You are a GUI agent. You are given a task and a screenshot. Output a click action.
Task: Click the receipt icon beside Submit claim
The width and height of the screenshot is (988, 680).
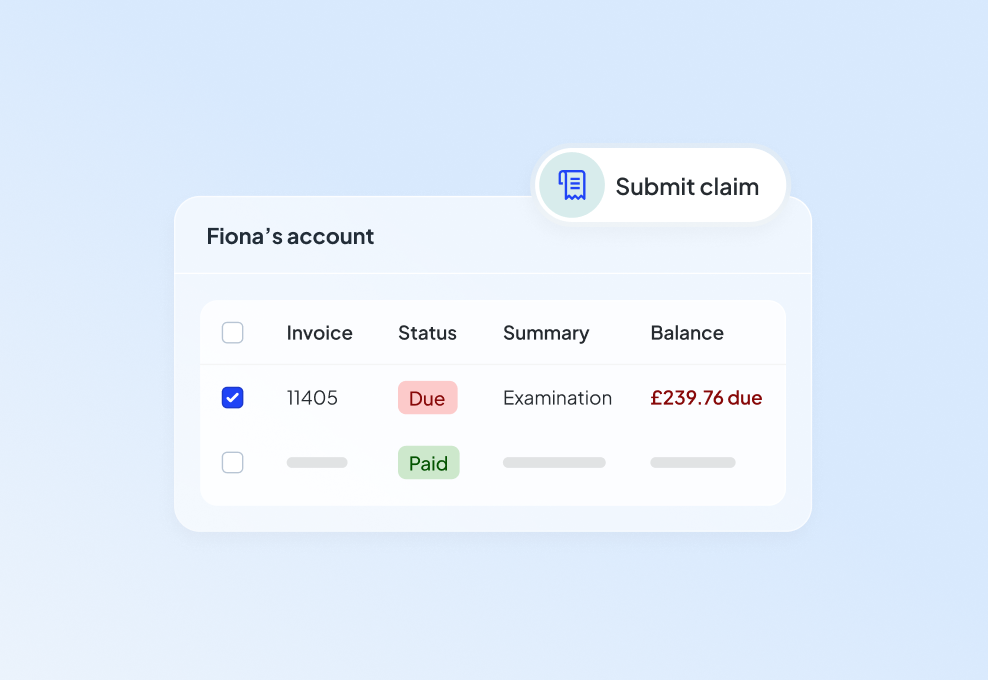coord(572,186)
